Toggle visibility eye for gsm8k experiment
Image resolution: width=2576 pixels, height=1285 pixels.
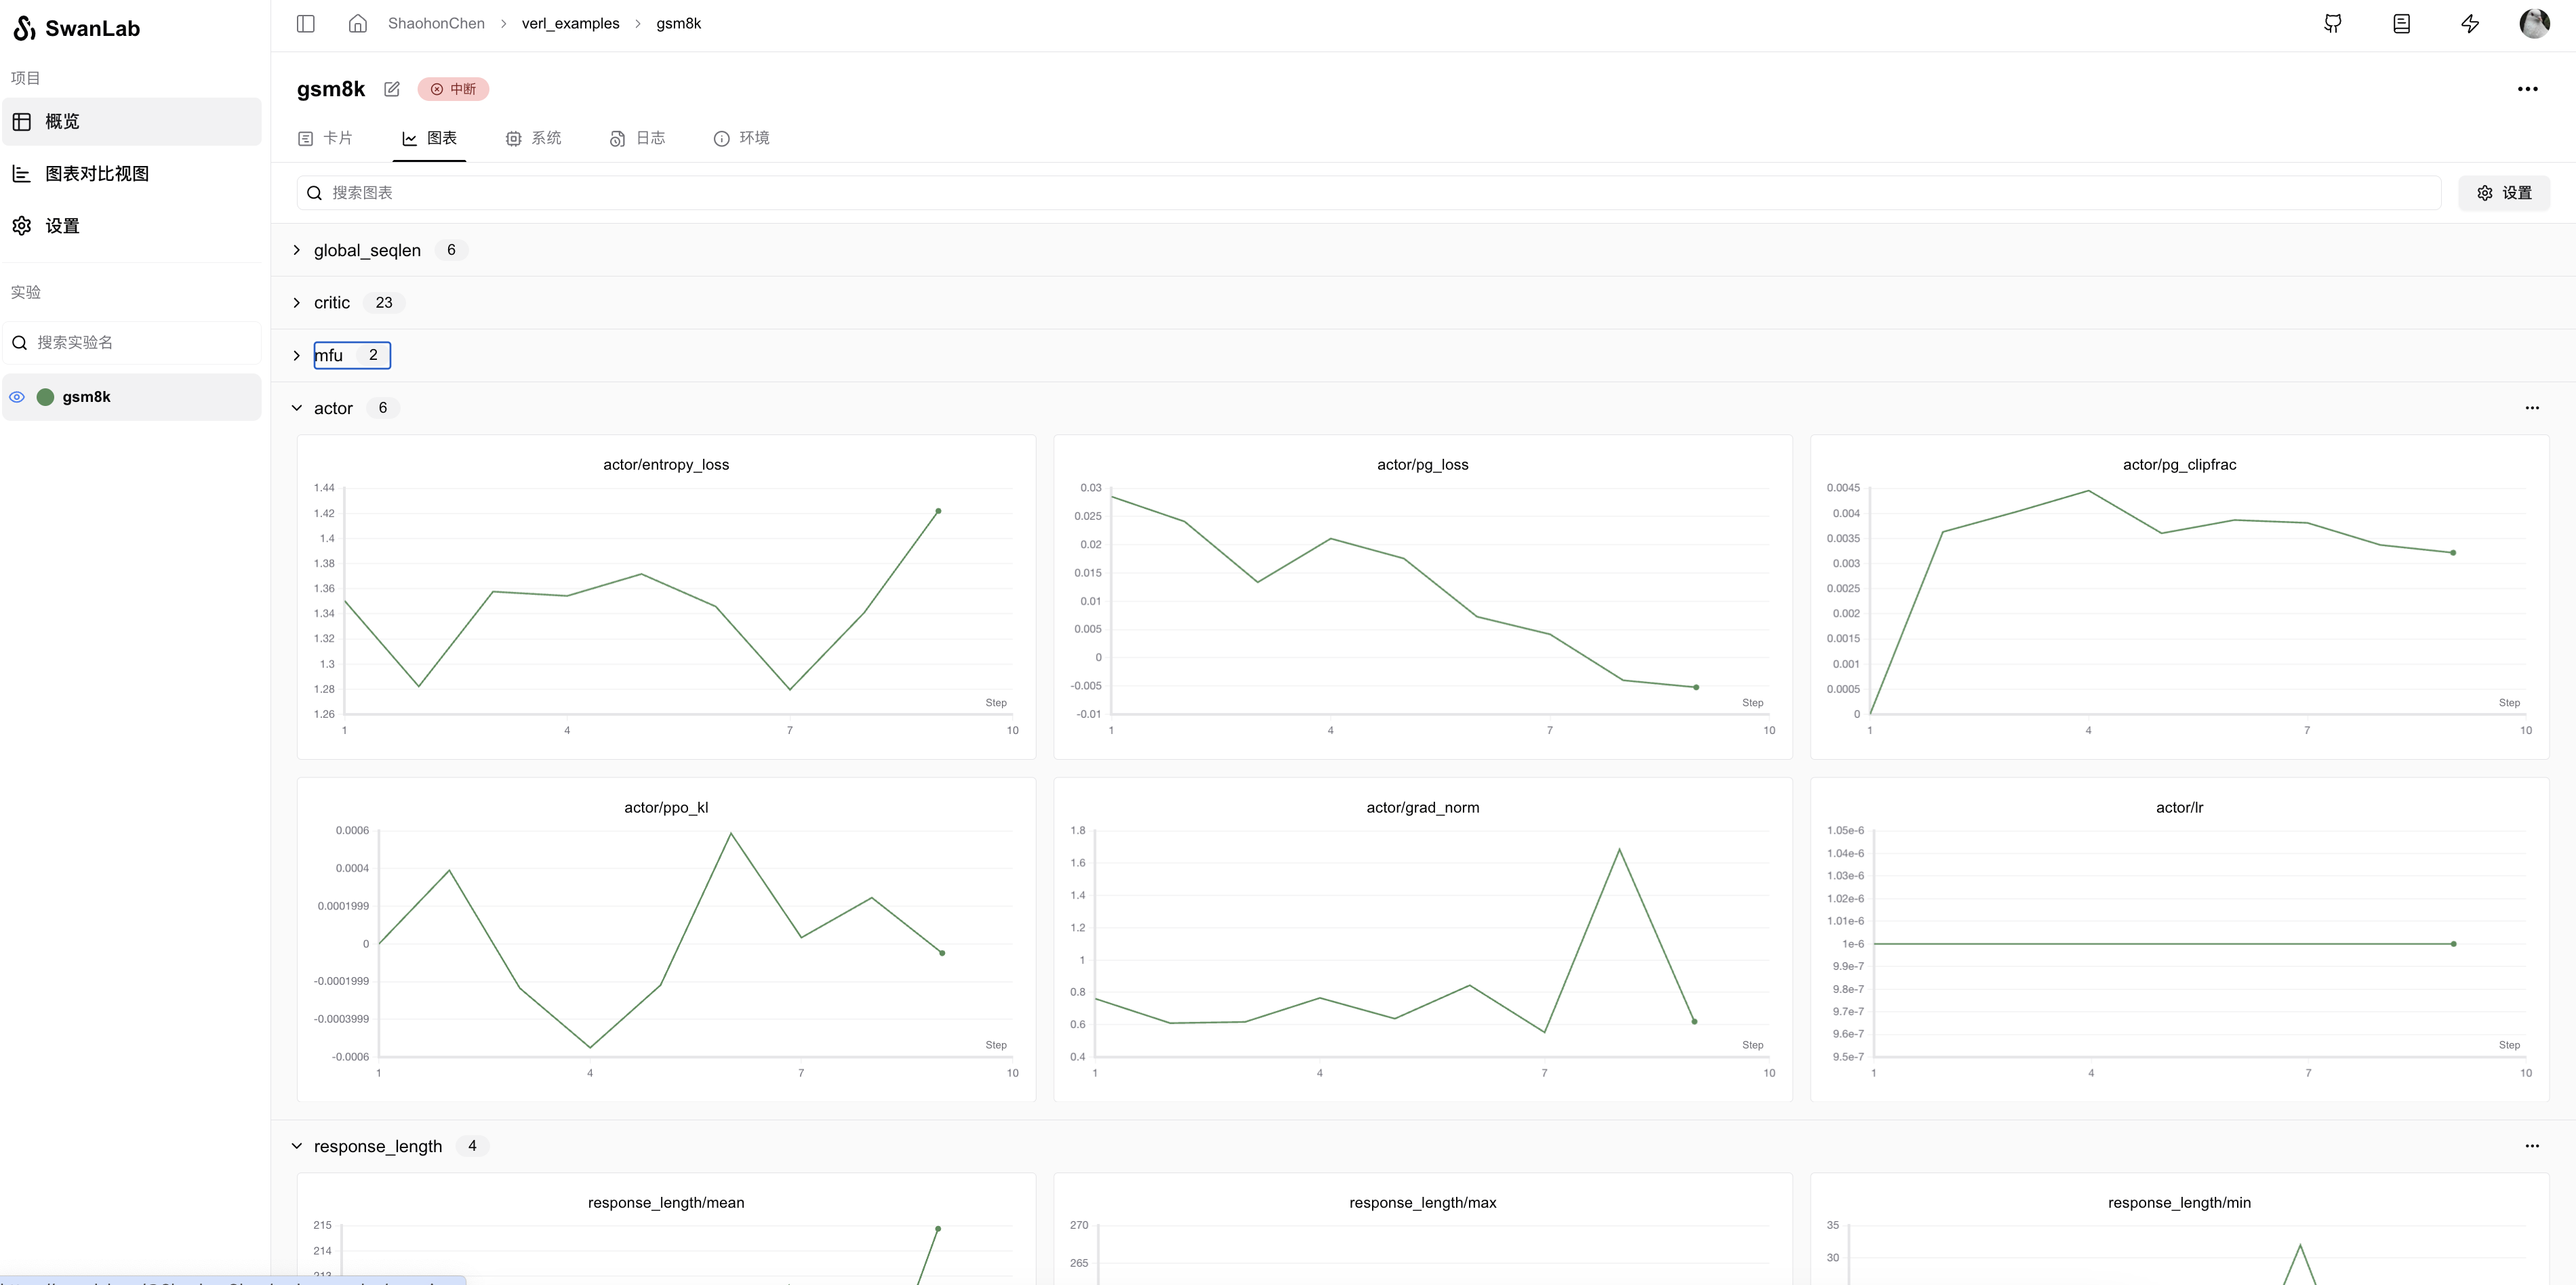[17, 397]
